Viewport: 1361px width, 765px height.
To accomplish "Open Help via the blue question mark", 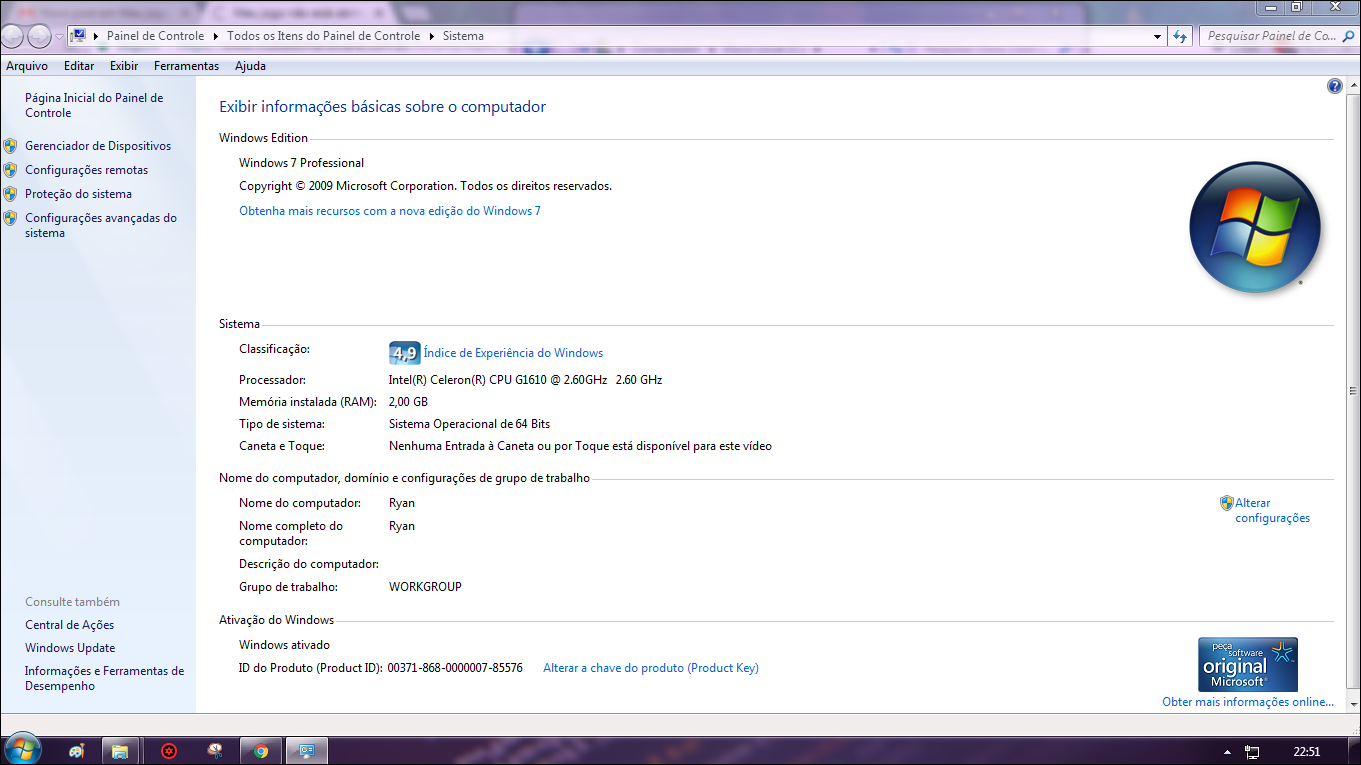I will point(1335,87).
